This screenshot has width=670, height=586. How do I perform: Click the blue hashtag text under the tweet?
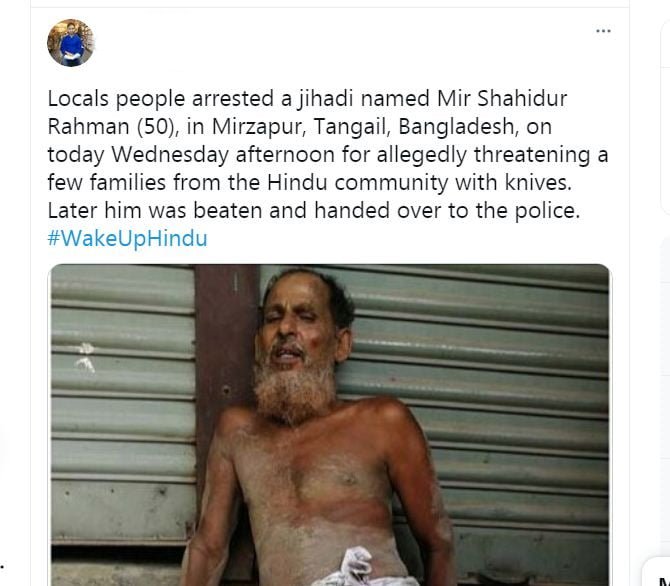point(127,238)
